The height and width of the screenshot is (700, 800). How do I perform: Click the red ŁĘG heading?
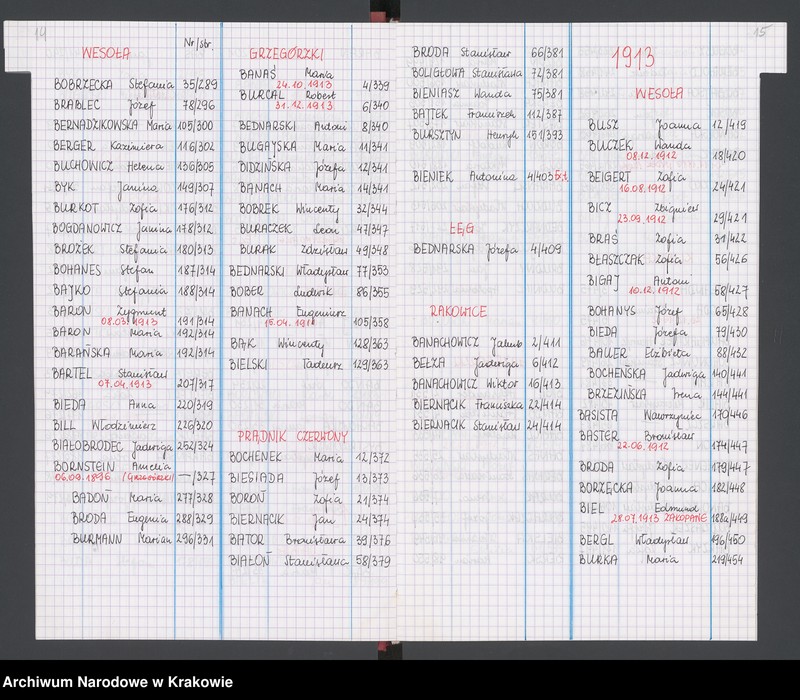point(462,229)
